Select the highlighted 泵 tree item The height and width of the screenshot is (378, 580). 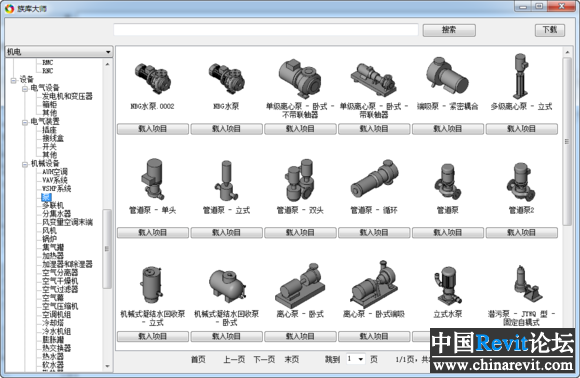[46, 197]
